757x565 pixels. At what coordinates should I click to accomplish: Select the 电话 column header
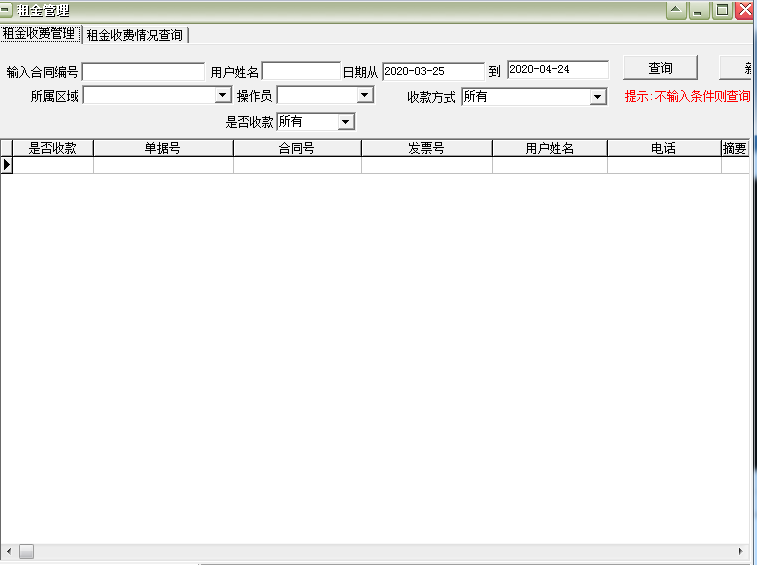coord(664,148)
